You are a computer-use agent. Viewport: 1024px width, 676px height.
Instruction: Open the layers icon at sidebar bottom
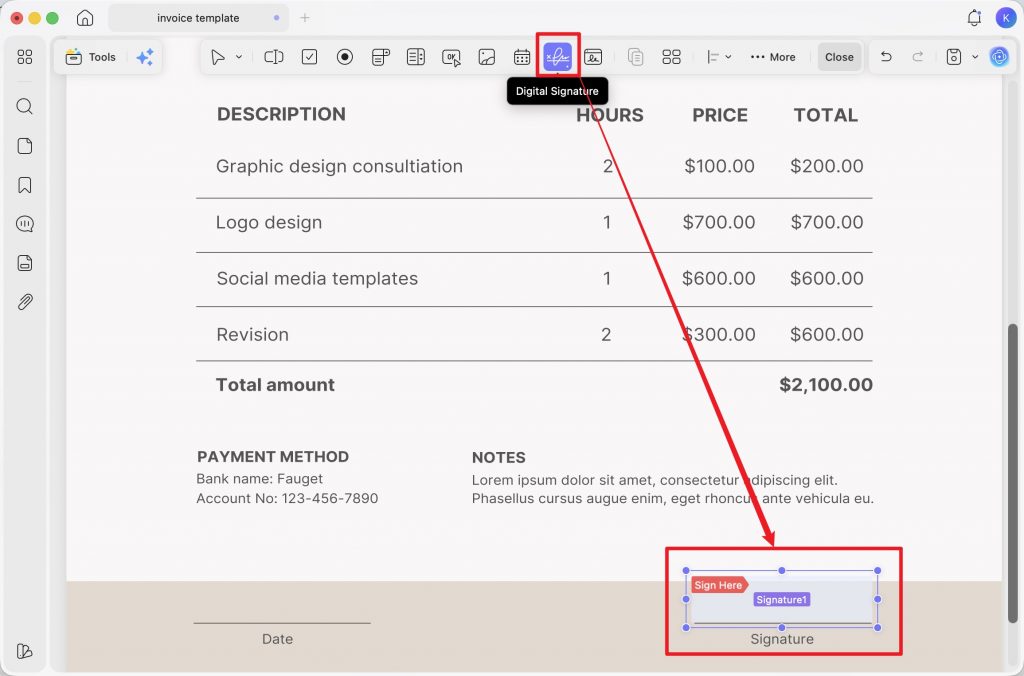pos(24,651)
